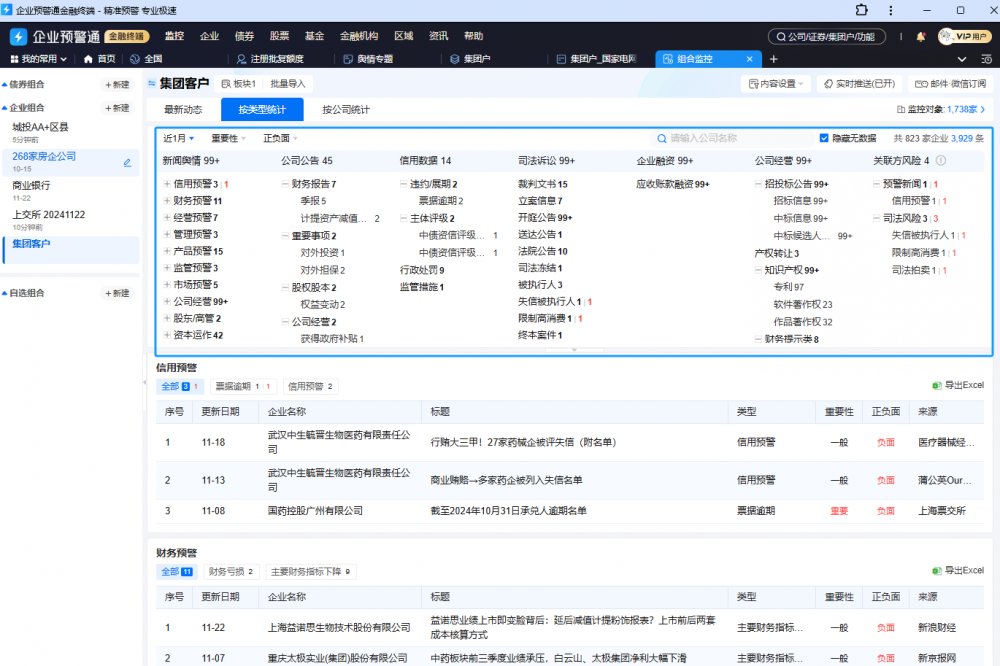The image size is (1000, 666).
Task: Click 实时推送(已开) button
Action: pyautogui.click(x=860, y=84)
